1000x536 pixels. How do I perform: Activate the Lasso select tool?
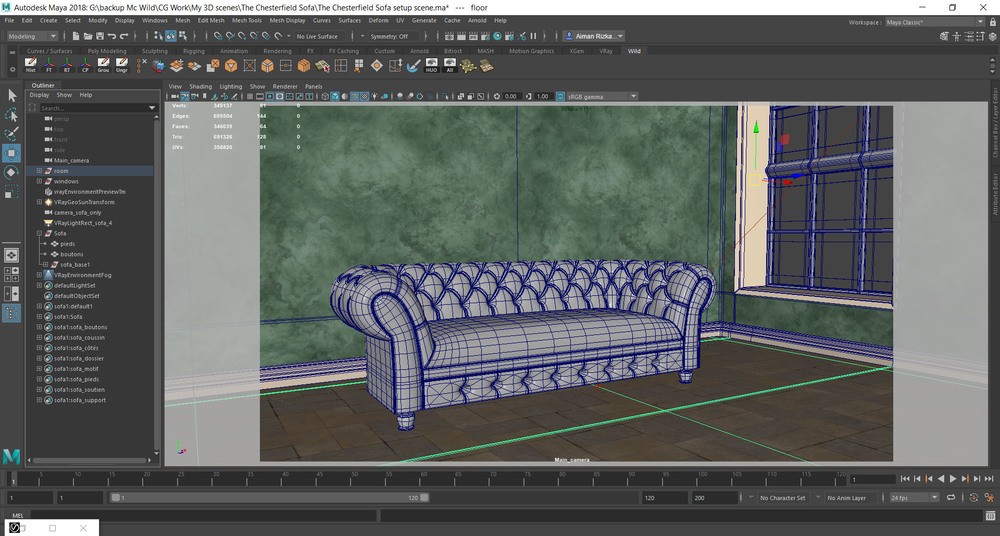click(x=11, y=115)
